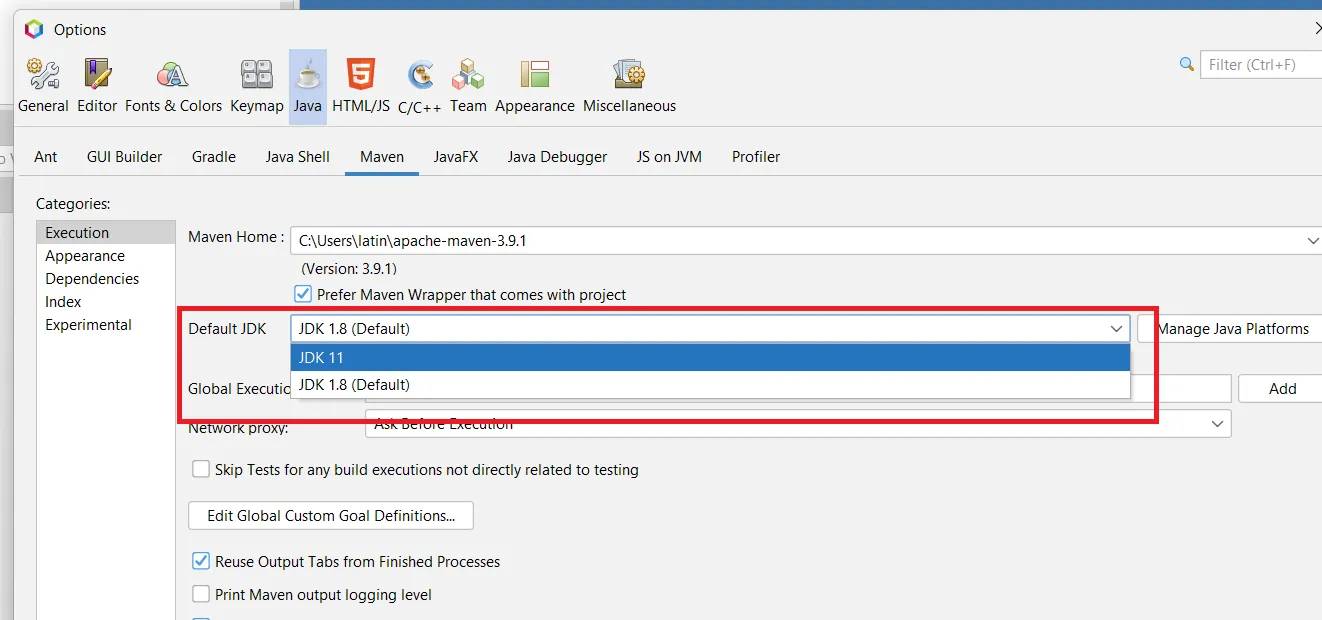Screen dimensions: 1322x620
Task: Open the Editor options category
Action: point(97,86)
